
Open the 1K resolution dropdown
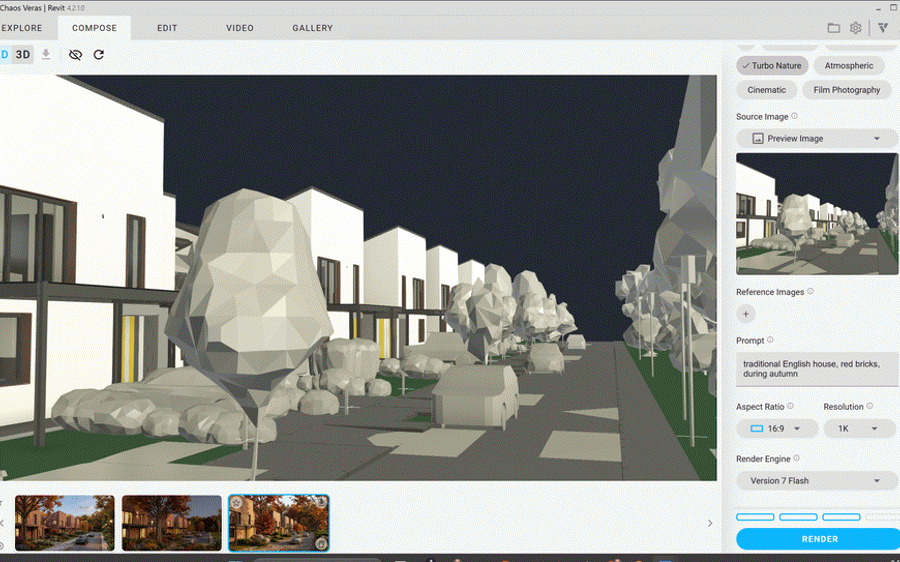[x=859, y=429]
